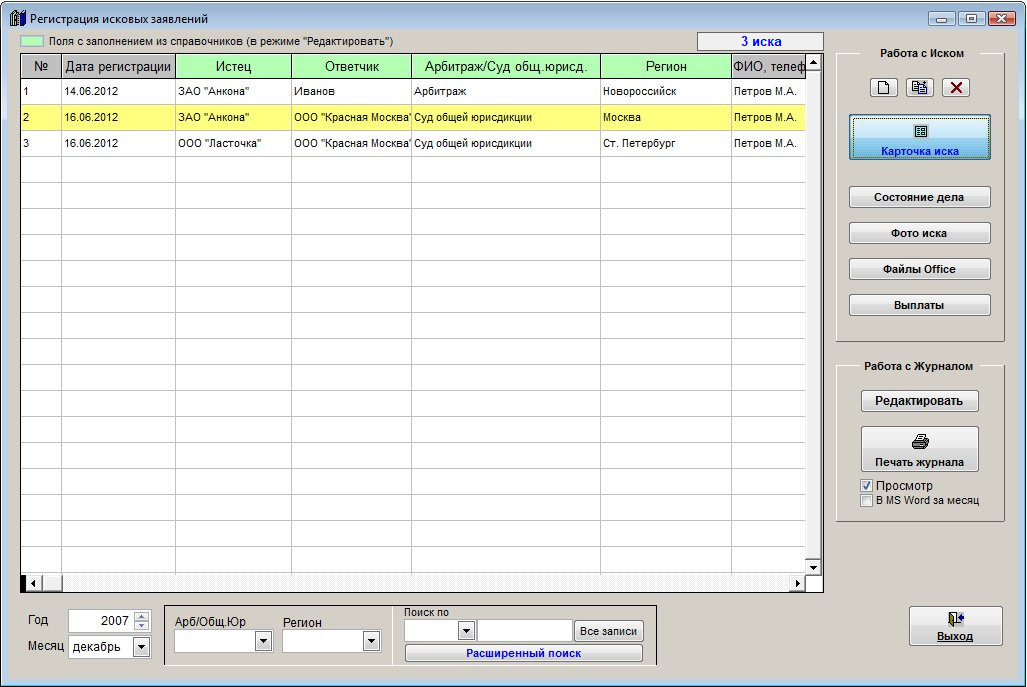The image size is (1027, 687).
Task: Click the red X delete claim icon
Action: (x=956, y=88)
